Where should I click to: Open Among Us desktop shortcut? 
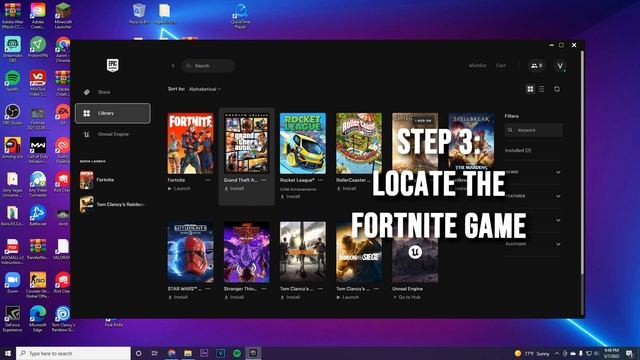(x=12, y=148)
